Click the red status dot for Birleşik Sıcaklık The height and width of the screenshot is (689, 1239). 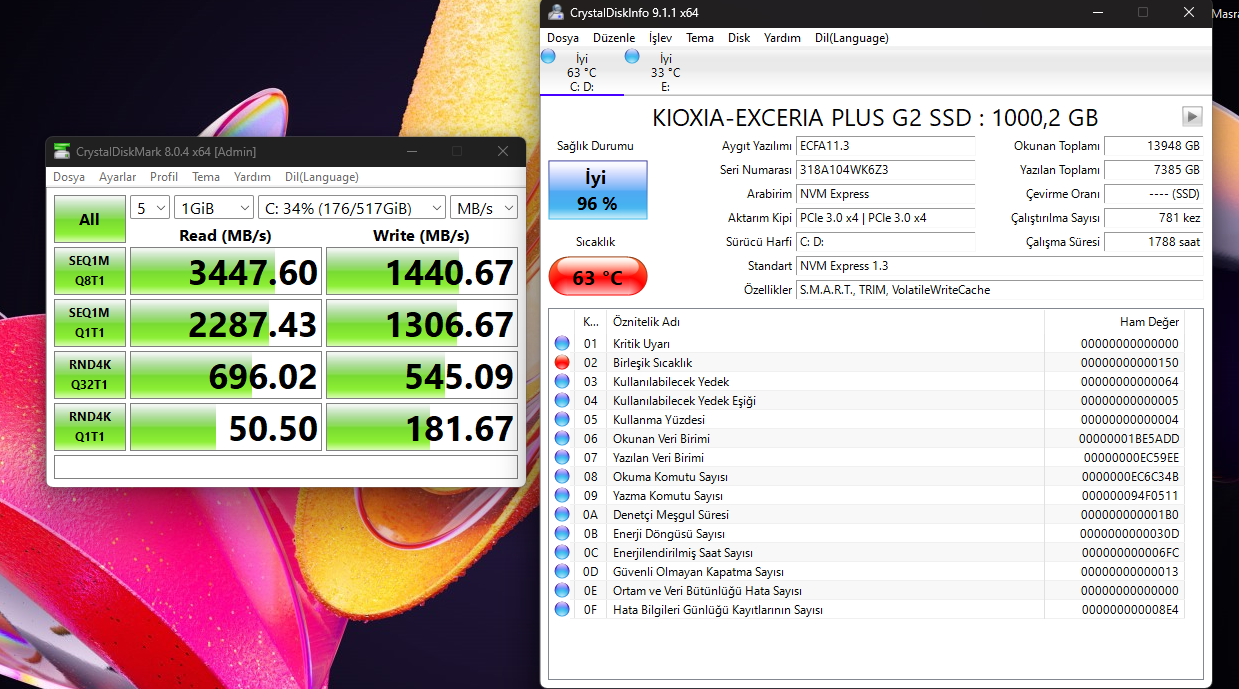pyautogui.click(x=561, y=362)
